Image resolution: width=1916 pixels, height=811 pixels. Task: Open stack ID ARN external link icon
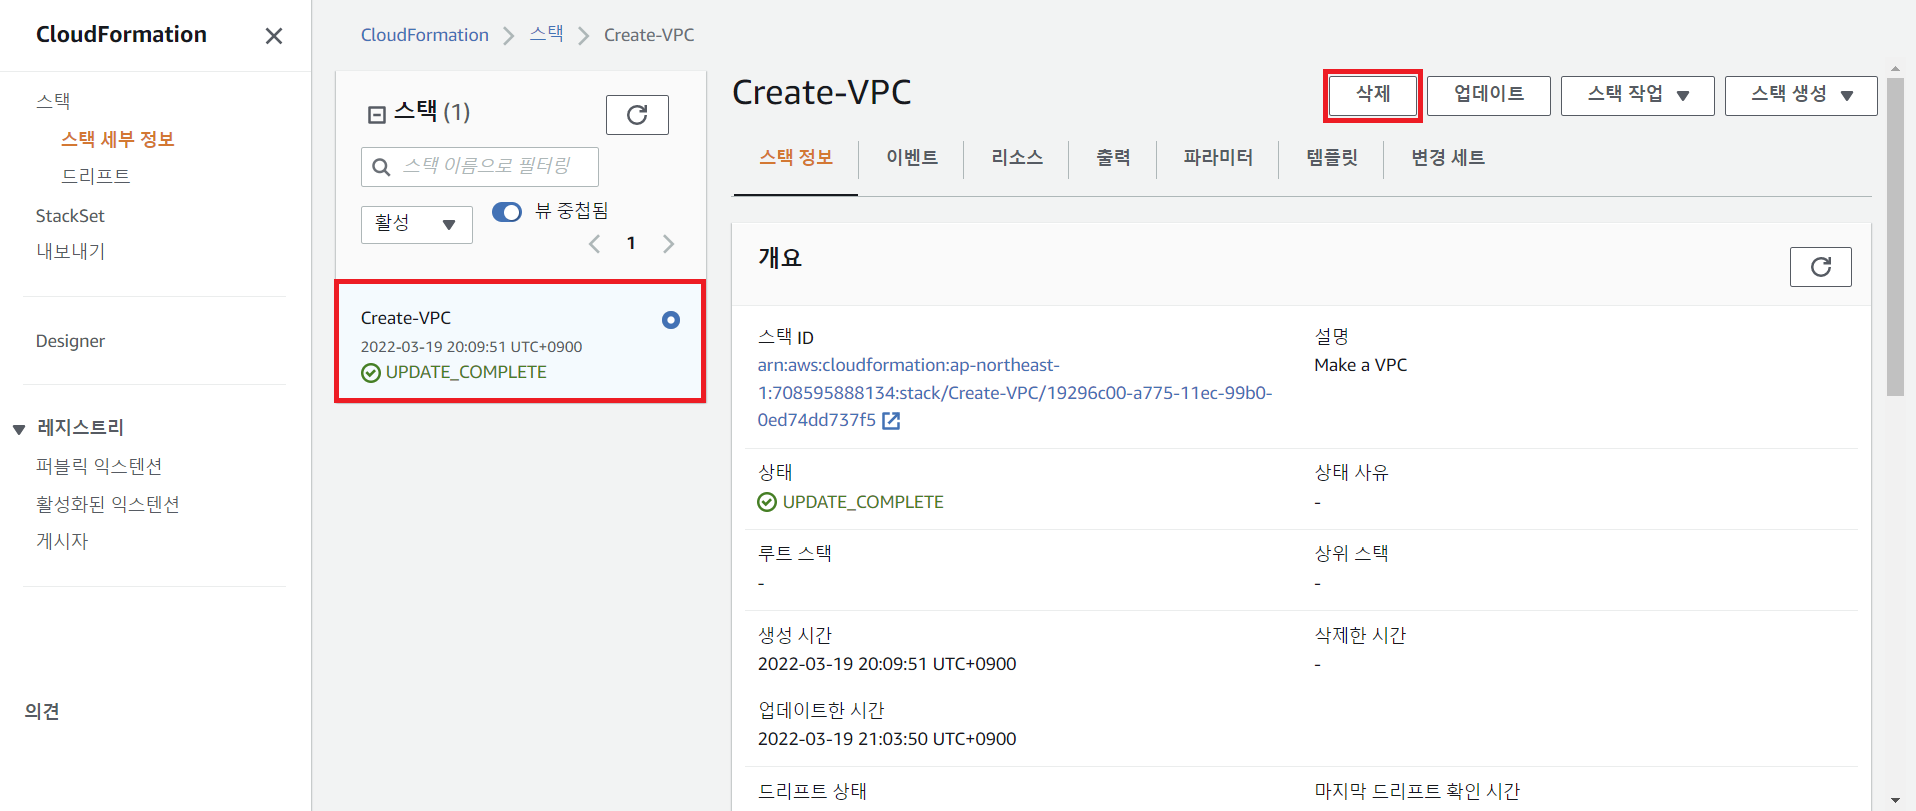[891, 421]
